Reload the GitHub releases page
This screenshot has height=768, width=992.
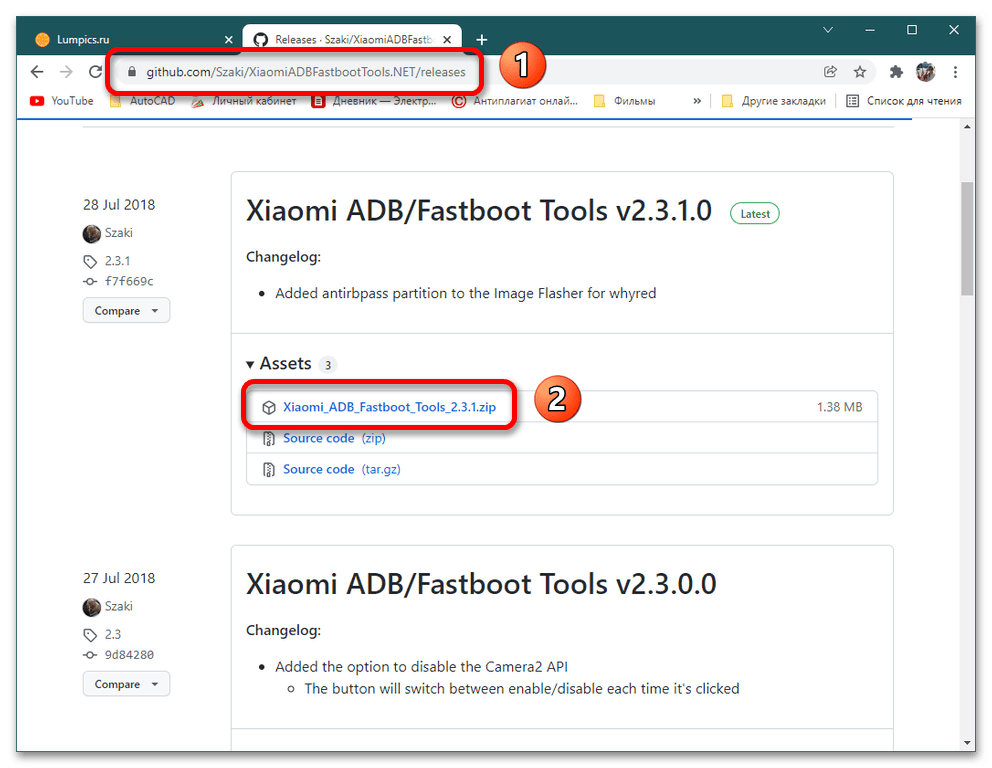coord(95,72)
